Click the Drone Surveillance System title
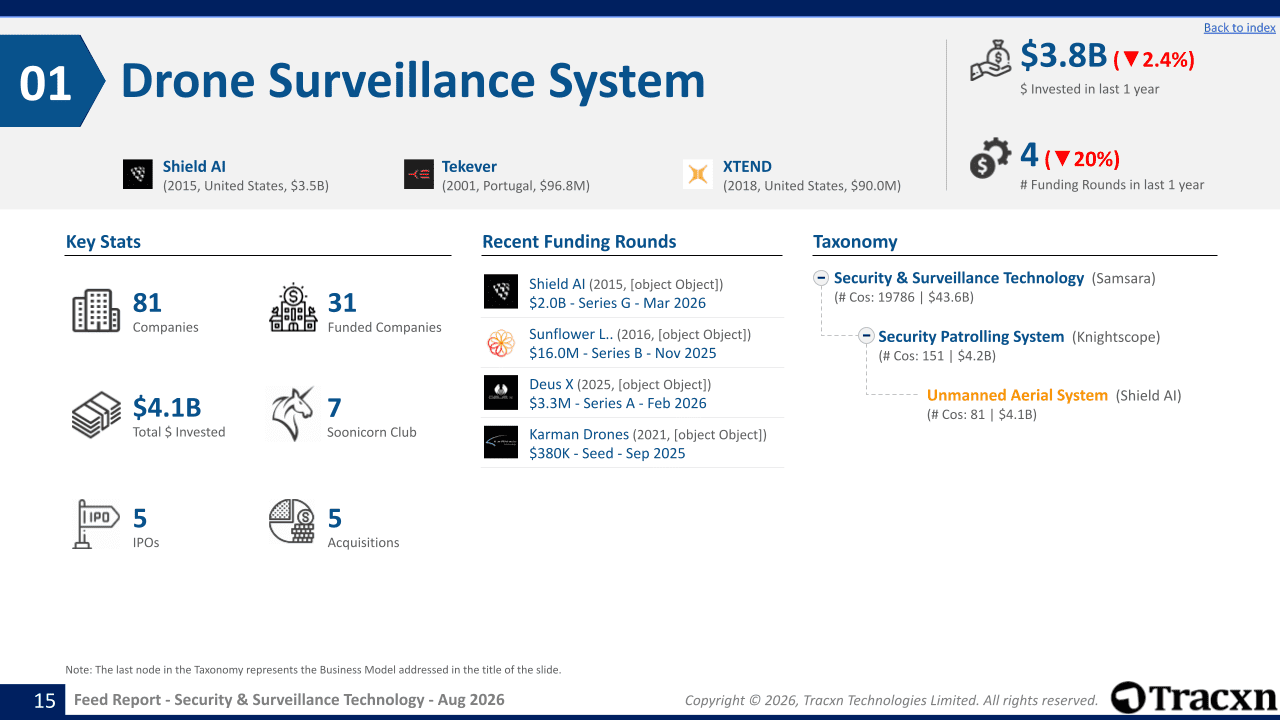 tap(413, 81)
